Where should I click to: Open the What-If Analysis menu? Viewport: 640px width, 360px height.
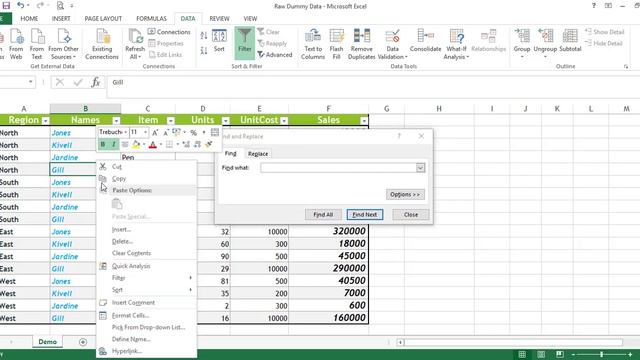pos(456,44)
